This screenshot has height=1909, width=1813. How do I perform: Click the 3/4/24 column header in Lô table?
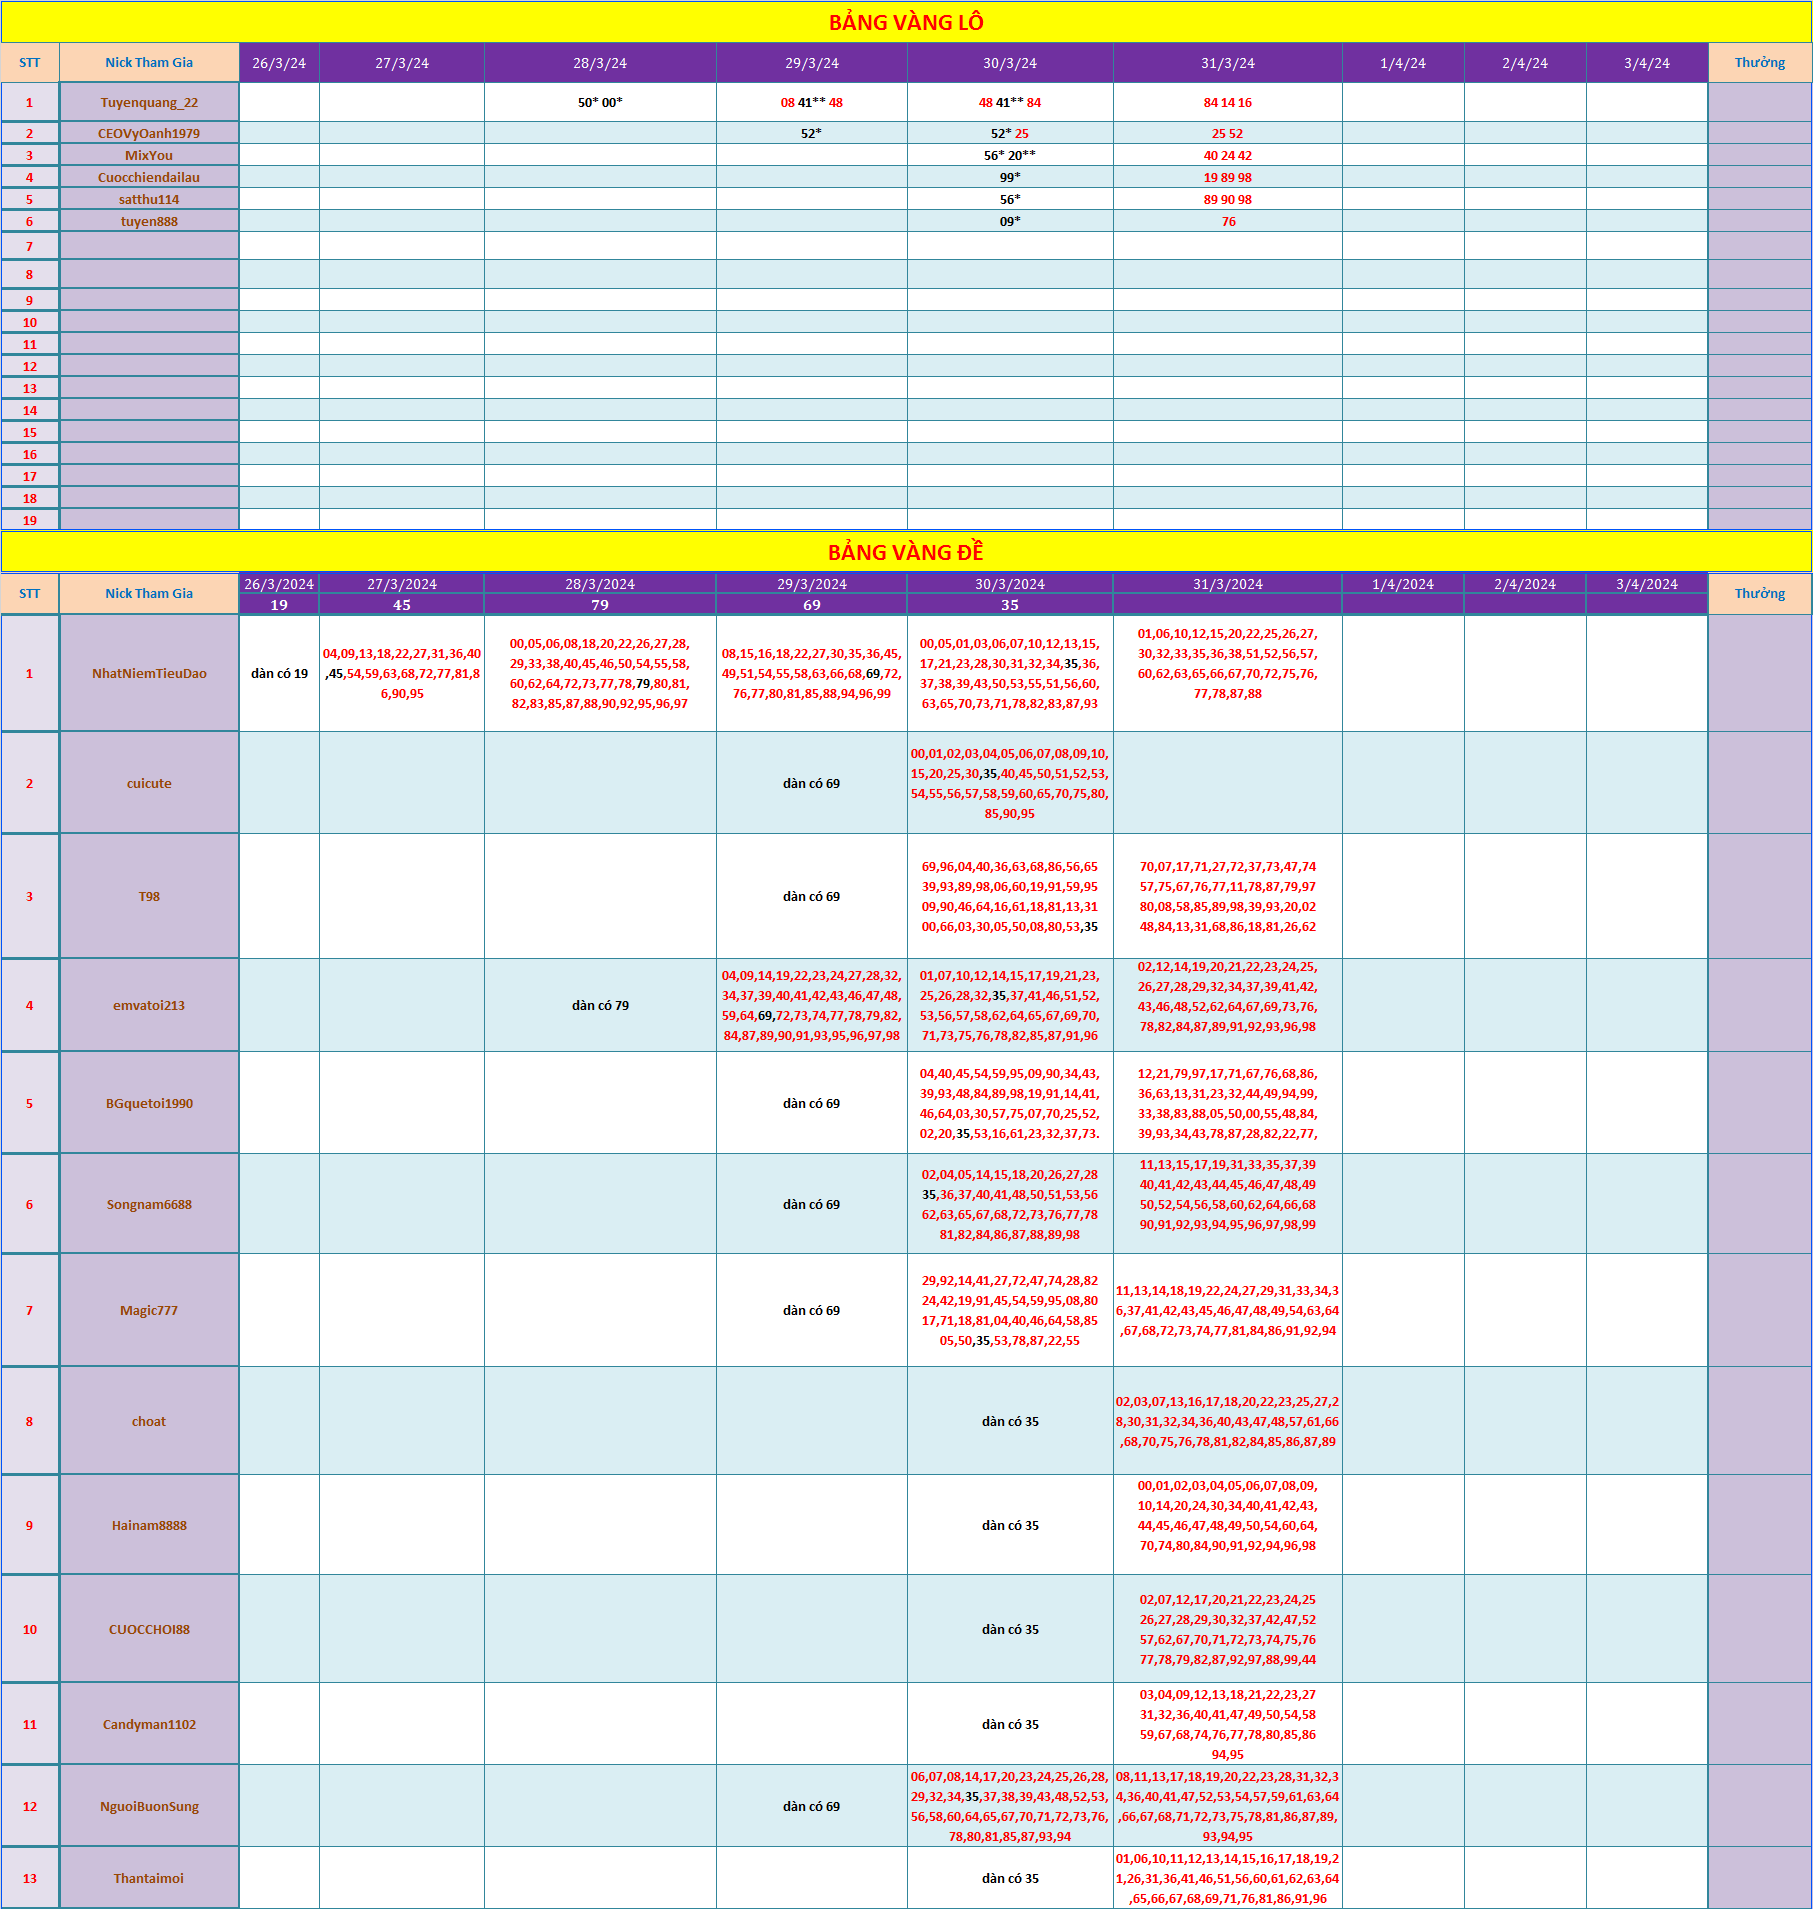click(x=1647, y=62)
